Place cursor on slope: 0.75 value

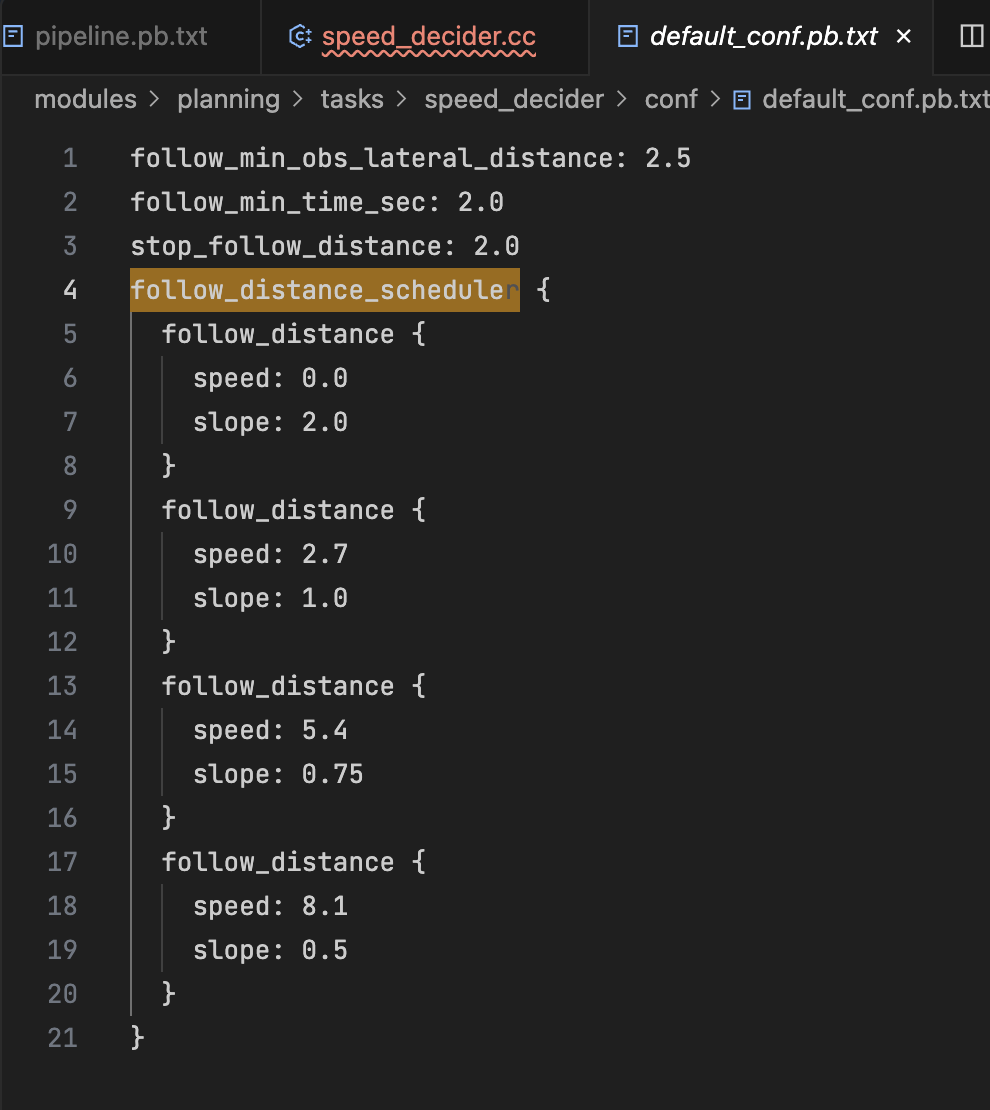[x=332, y=774]
